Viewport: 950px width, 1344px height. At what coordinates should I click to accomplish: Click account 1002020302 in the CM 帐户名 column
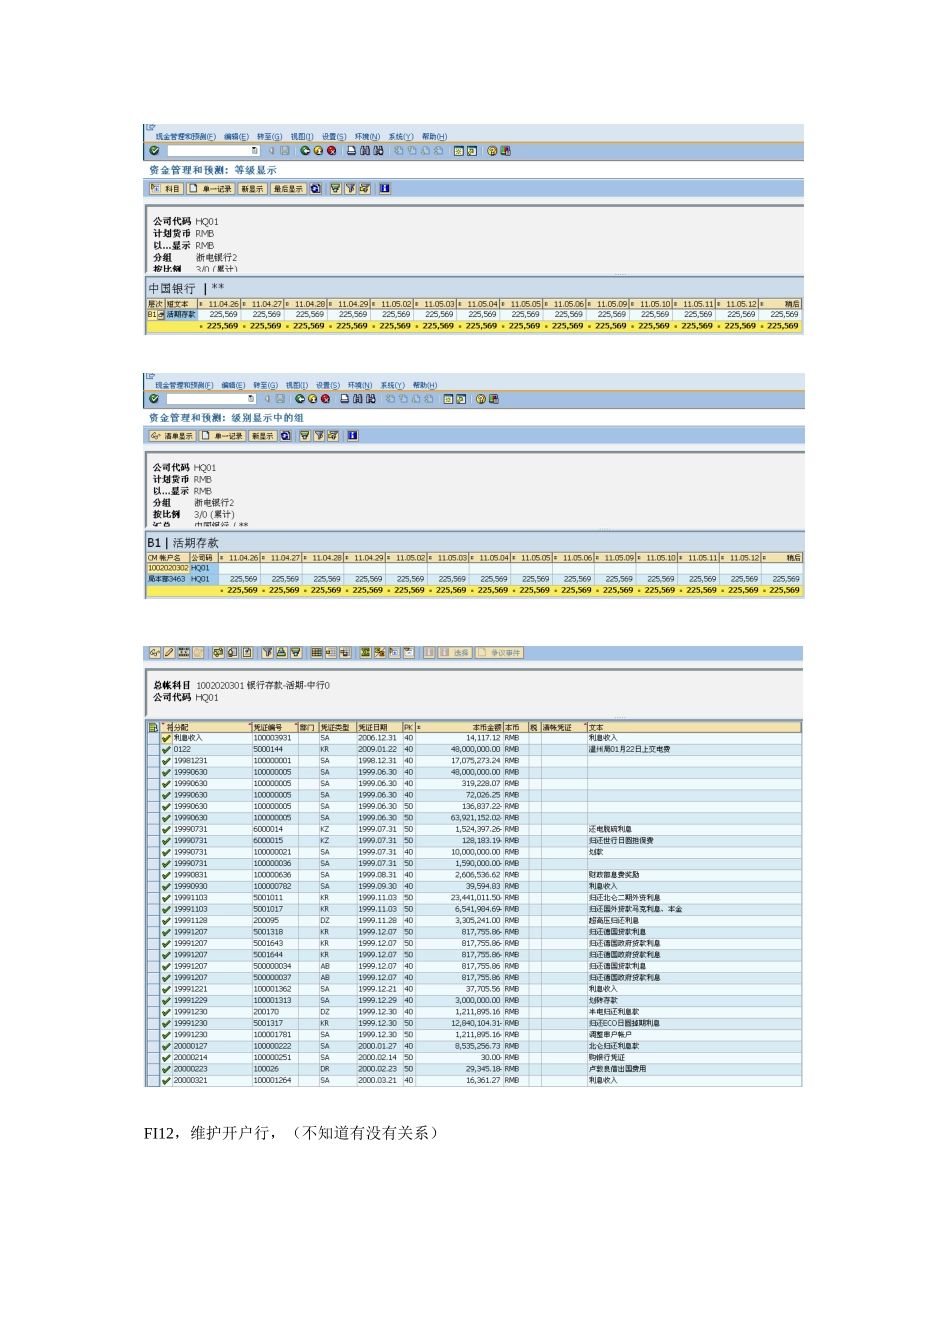(x=167, y=568)
